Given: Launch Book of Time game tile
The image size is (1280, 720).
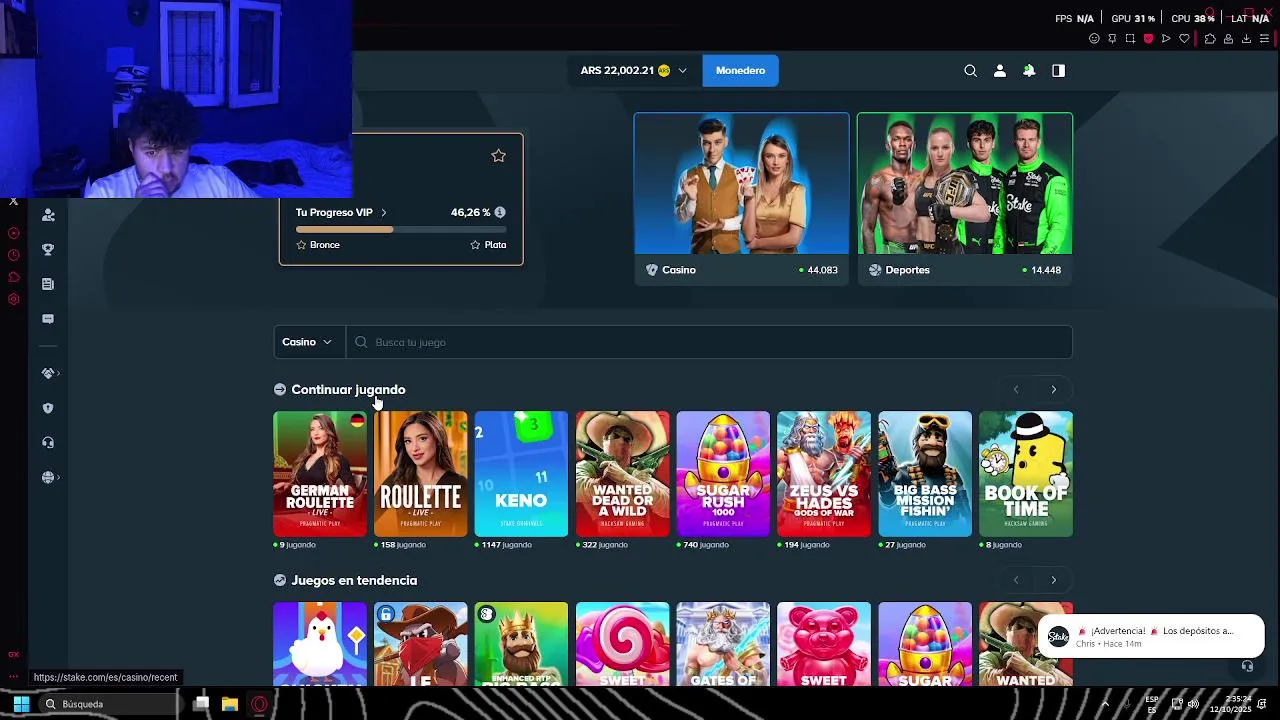Looking at the screenshot, I should tap(1026, 474).
